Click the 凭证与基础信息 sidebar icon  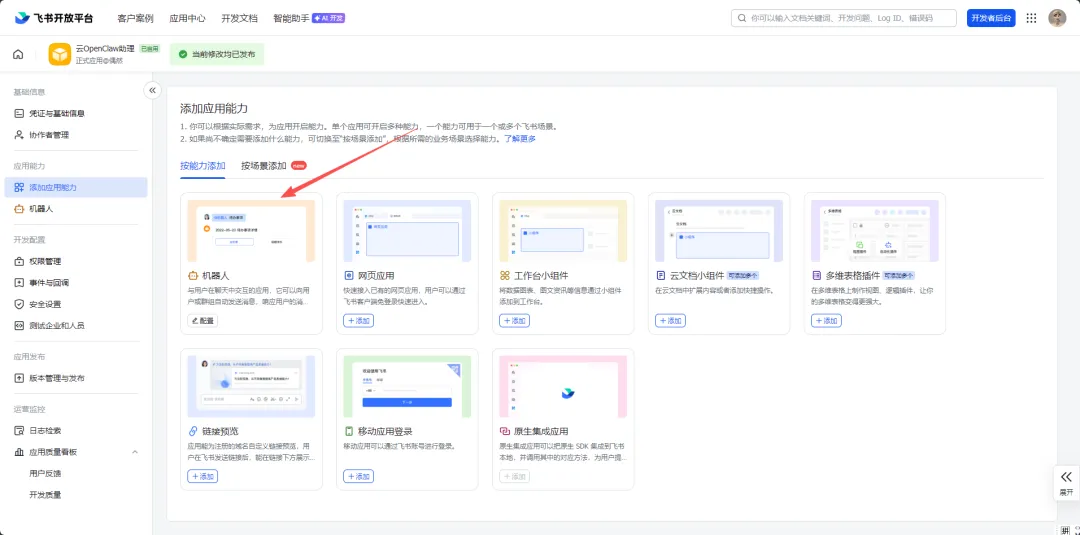[x=19, y=114]
